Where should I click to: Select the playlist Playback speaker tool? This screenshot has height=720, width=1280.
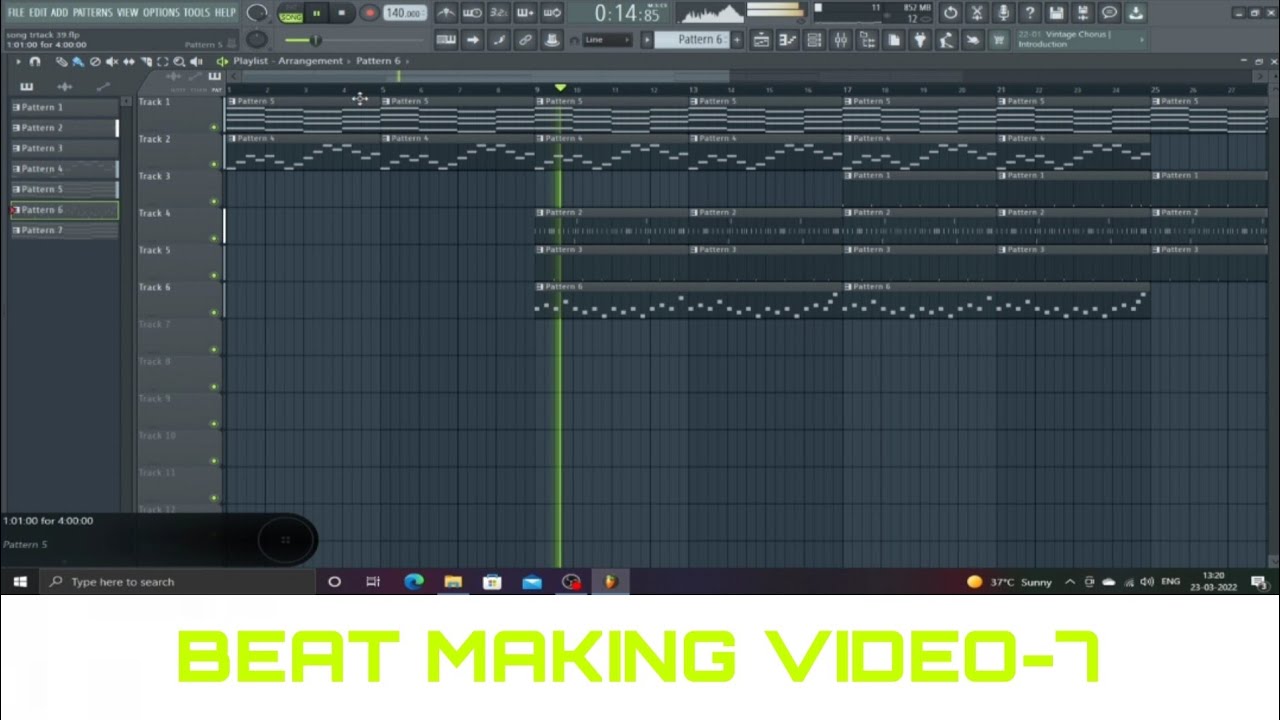[196, 61]
